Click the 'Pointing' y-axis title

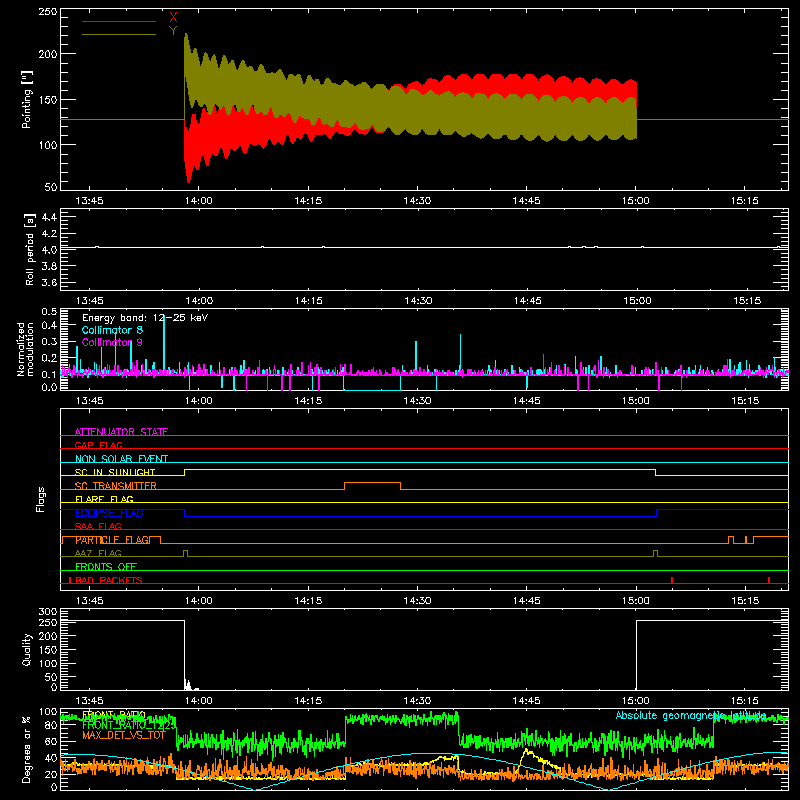click(x=27, y=99)
